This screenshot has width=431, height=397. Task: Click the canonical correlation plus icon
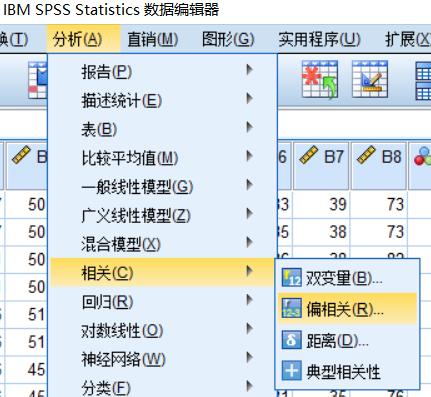pyautogui.click(x=291, y=370)
